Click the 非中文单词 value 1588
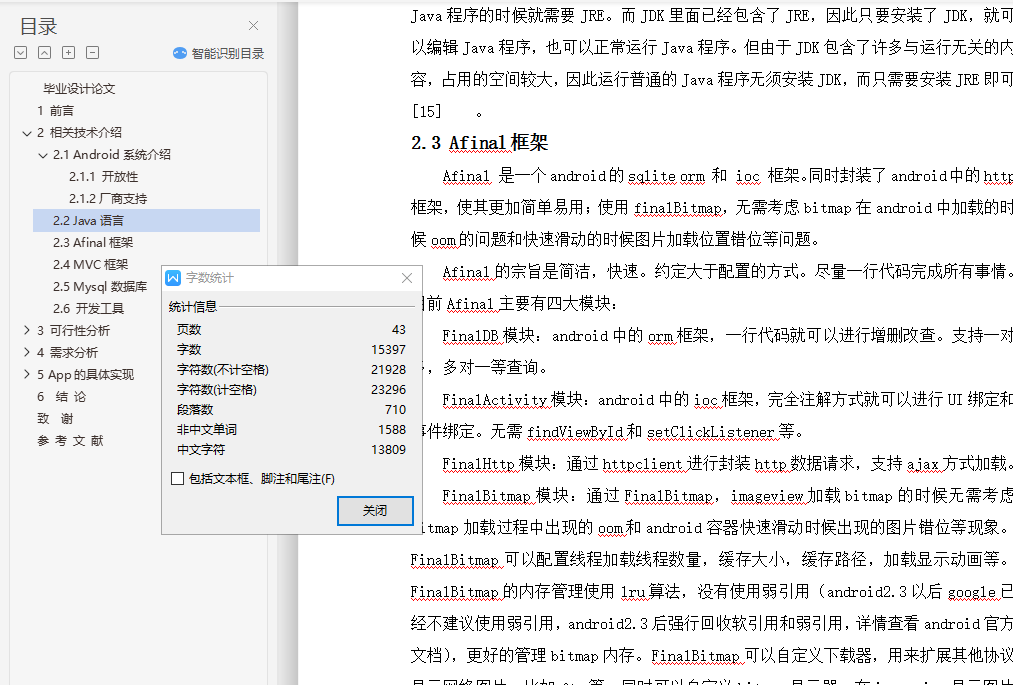 (x=392, y=430)
